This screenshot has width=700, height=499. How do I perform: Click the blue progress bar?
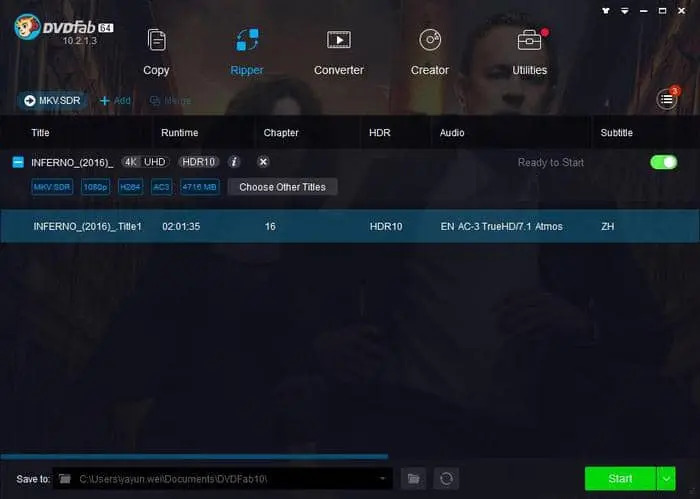click(194, 457)
